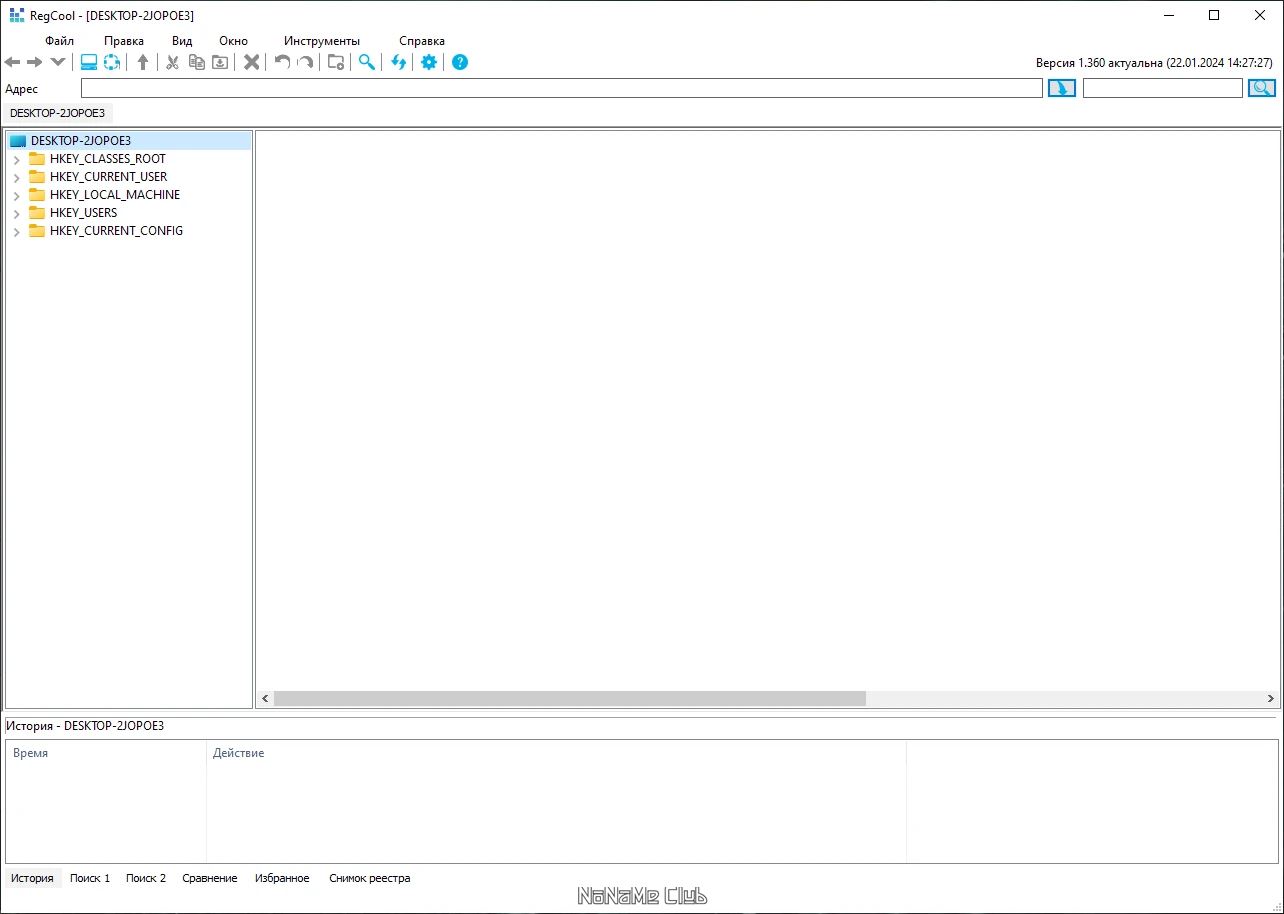This screenshot has height=914, width=1284.
Task: Click the Paste icon in the toolbar
Action: coord(220,62)
